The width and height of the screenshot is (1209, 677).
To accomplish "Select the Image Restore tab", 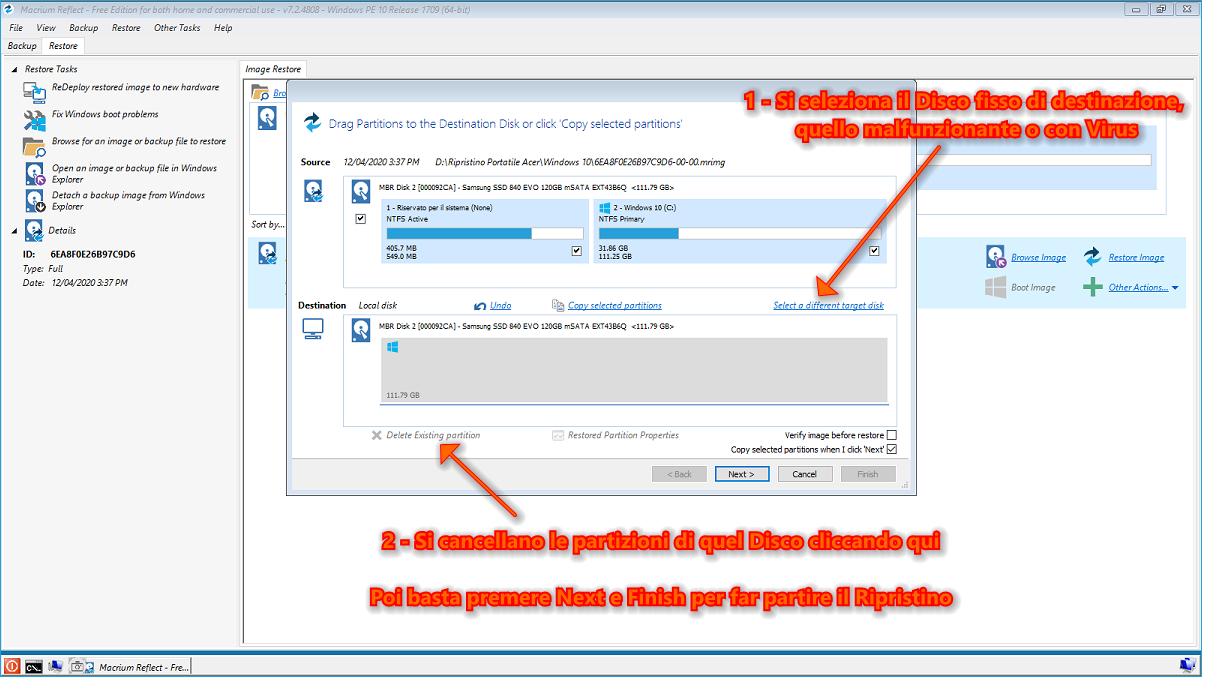I will 274,69.
